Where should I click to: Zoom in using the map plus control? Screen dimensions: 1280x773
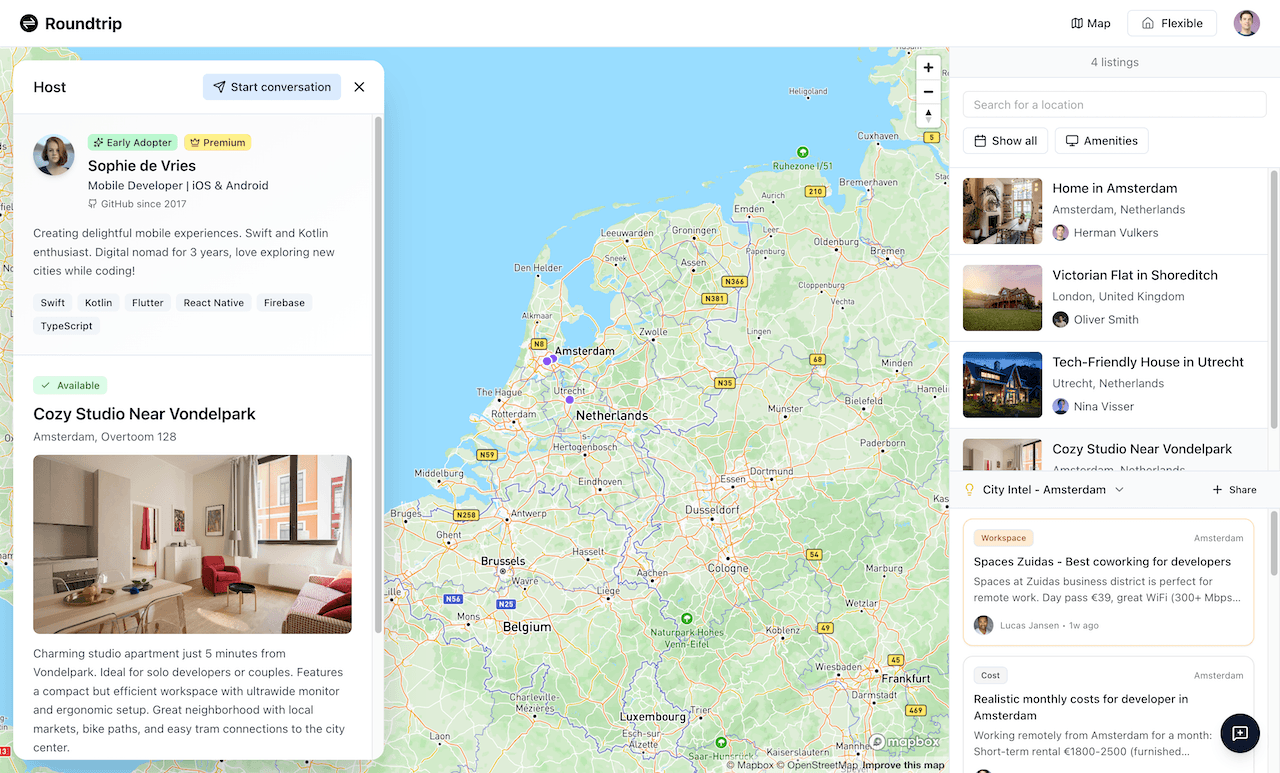click(928, 67)
